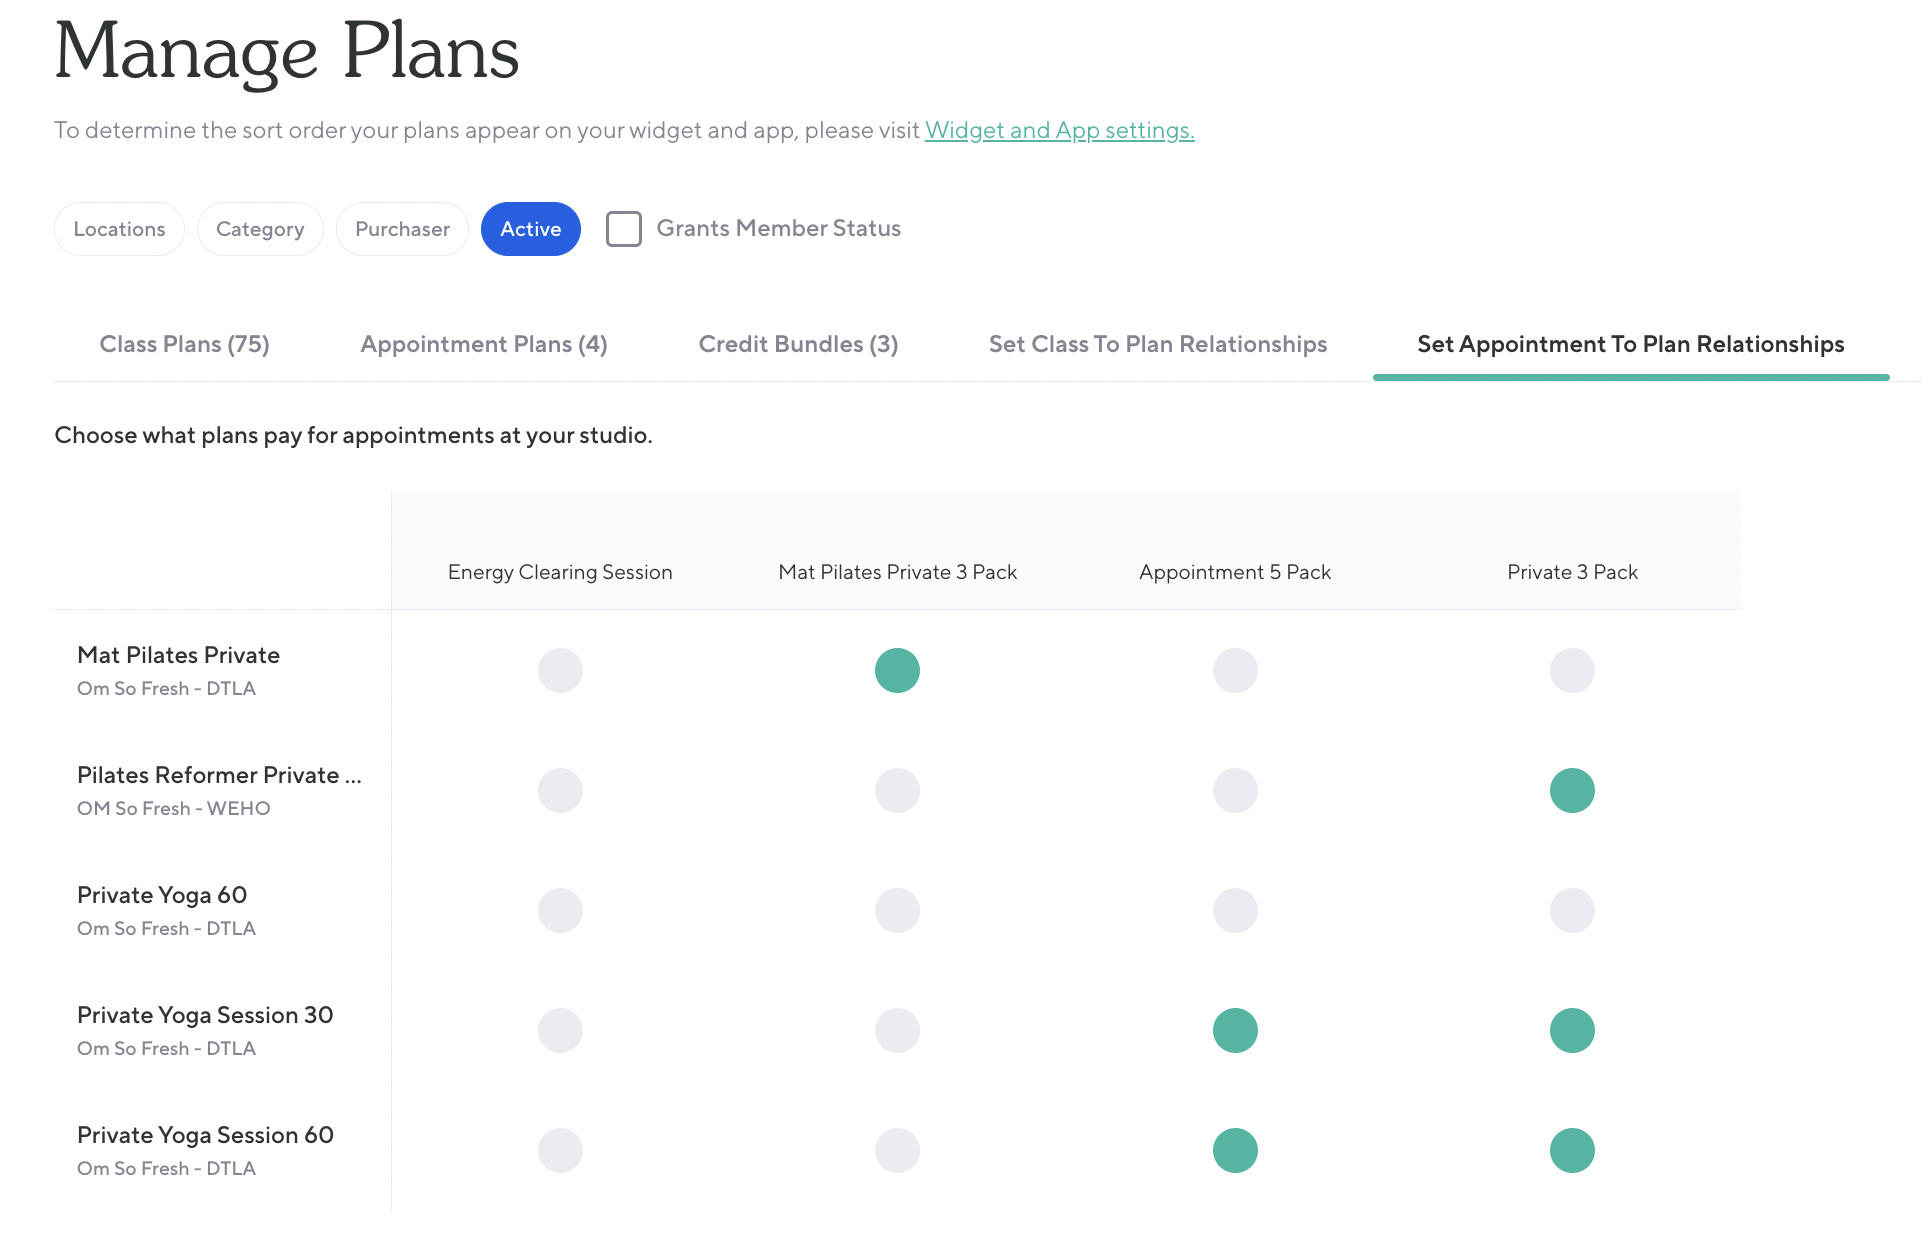Open the Locations filter dropdown
The image size is (1922, 1250).
(119, 229)
